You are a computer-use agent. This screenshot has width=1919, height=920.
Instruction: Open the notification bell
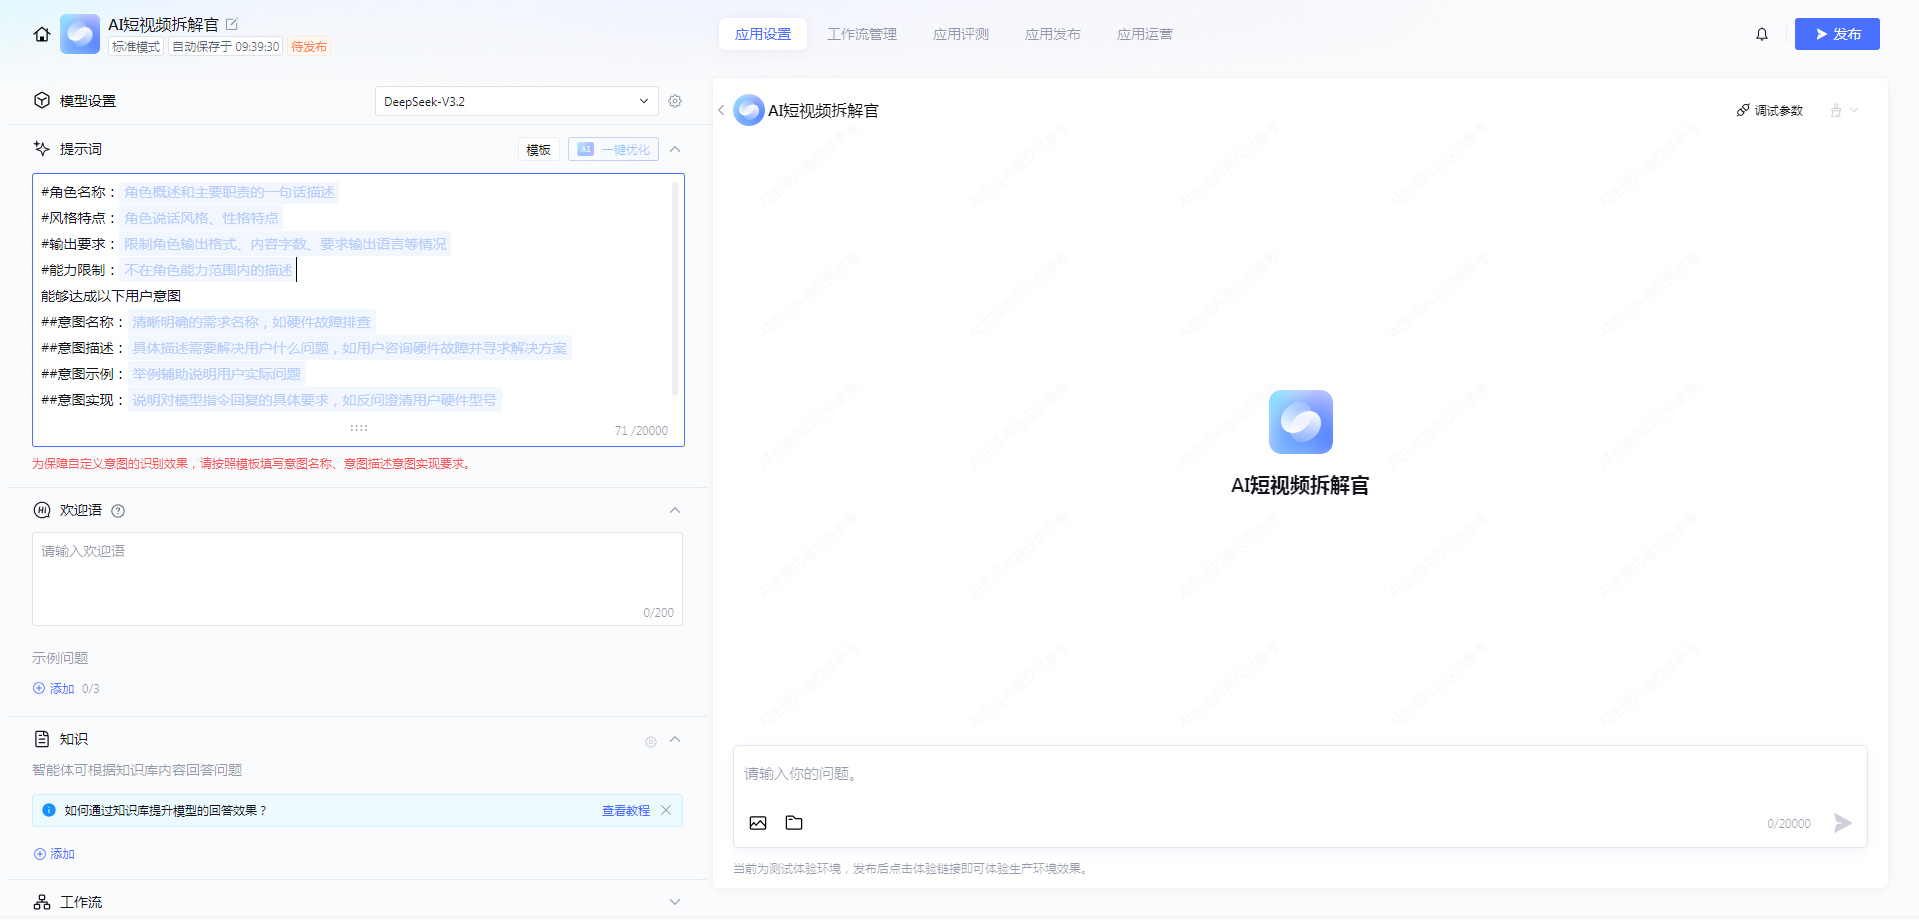tap(1761, 34)
